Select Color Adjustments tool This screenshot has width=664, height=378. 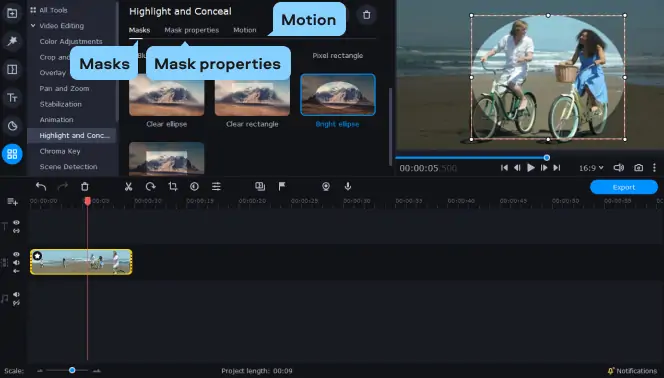coord(71,41)
